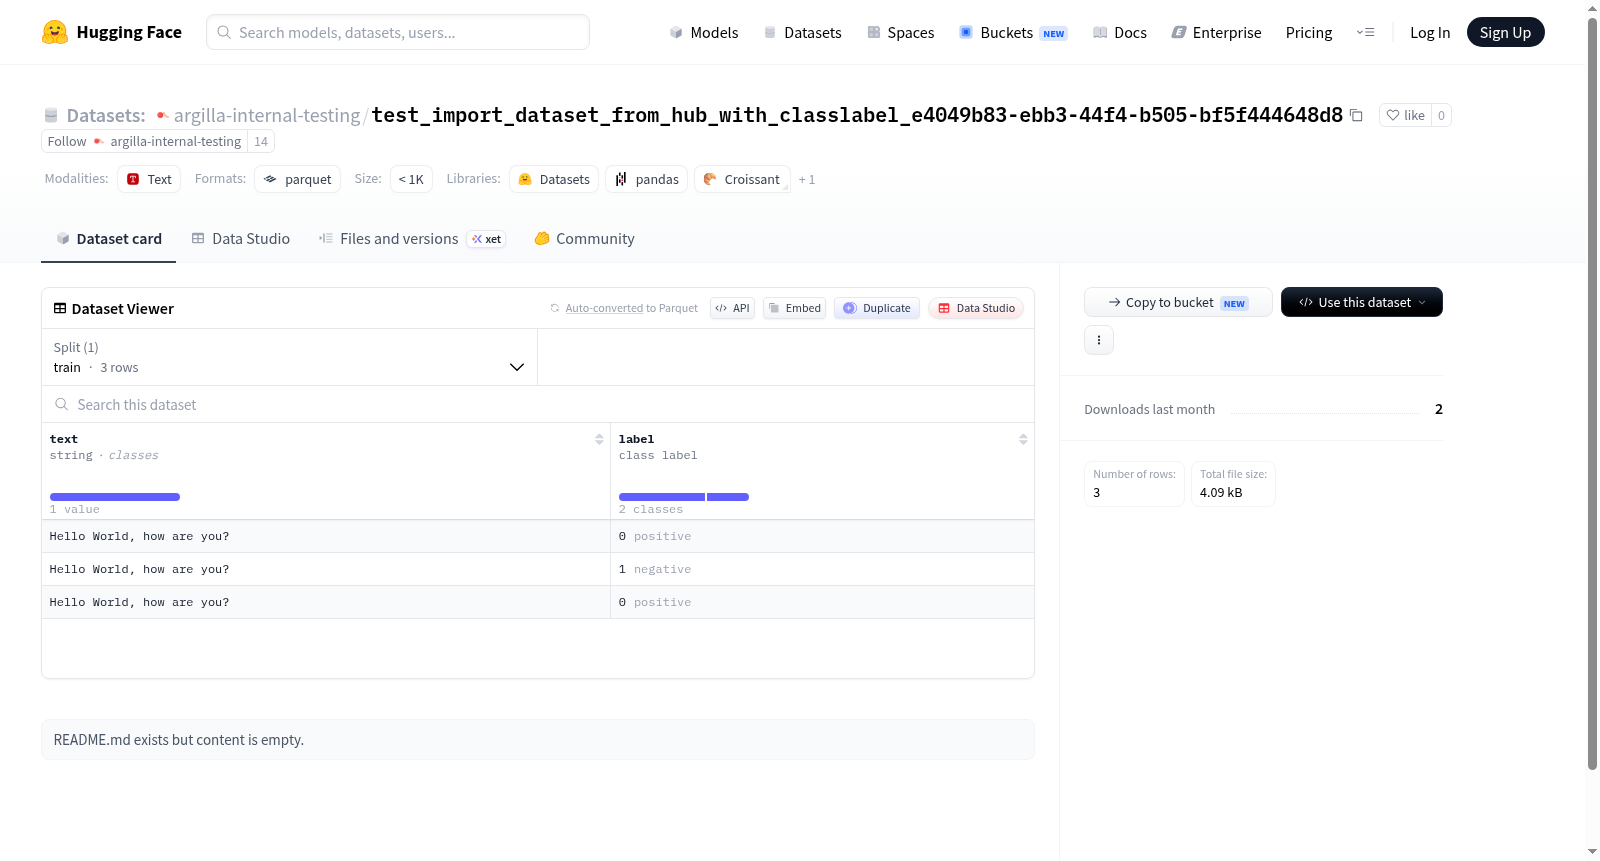The image size is (1600, 861).
Task: Open the Docs navigation item
Action: point(1119,32)
